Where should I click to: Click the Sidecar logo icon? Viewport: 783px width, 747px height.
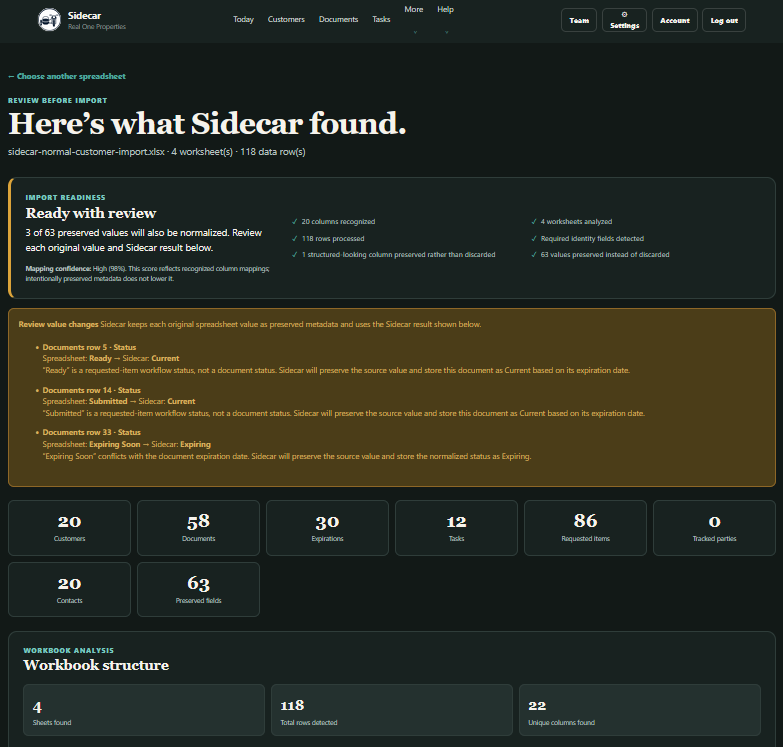pos(49,20)
